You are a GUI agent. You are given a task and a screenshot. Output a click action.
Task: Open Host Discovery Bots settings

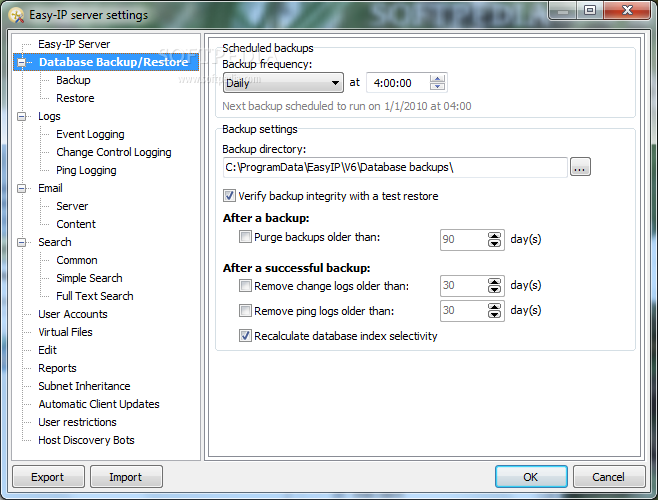point(86,441)
